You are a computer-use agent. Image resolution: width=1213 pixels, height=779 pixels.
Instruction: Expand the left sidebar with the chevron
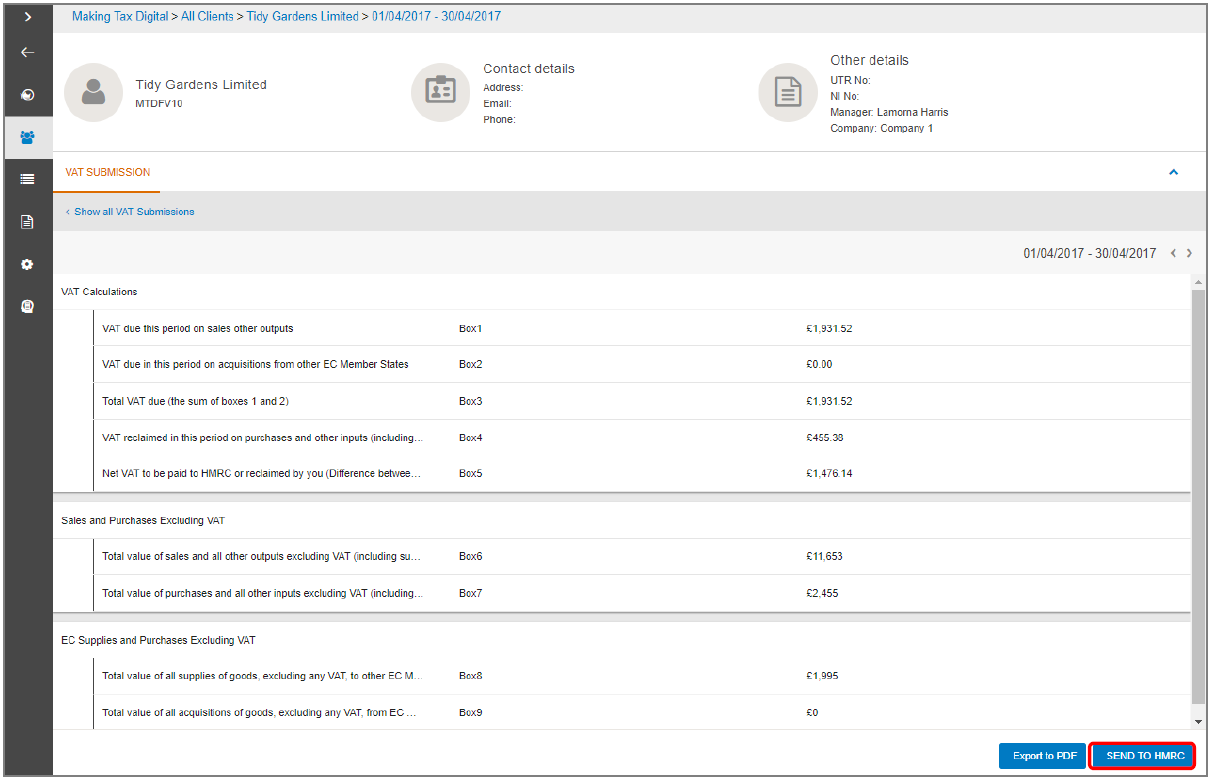click(x=28, y=17)
